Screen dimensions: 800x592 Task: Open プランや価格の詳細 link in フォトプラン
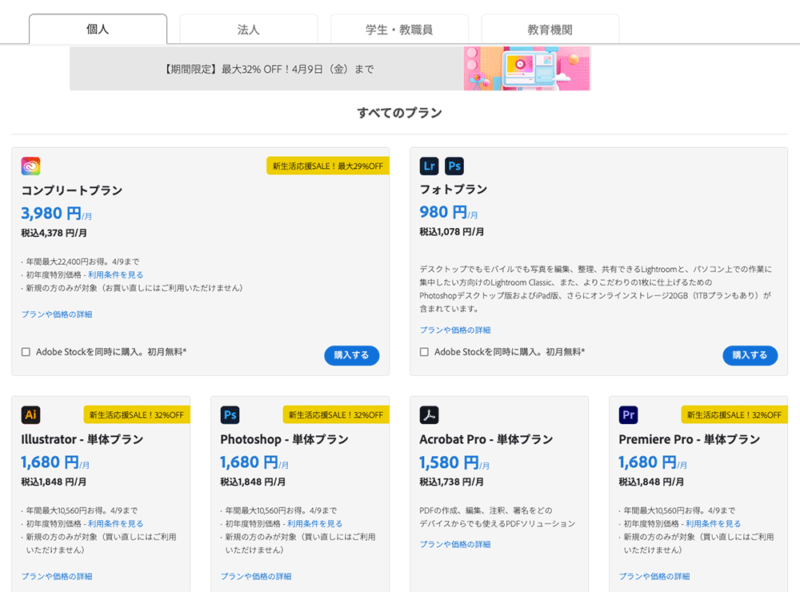coord(455,330)
